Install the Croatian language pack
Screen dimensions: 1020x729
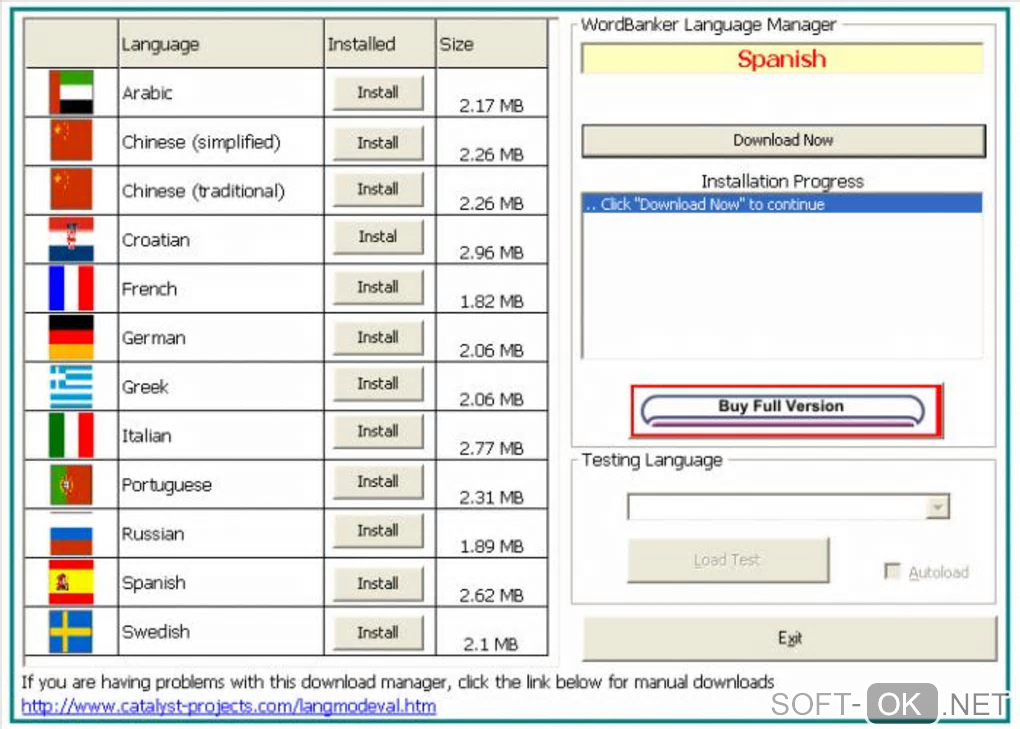coord(378,237)
